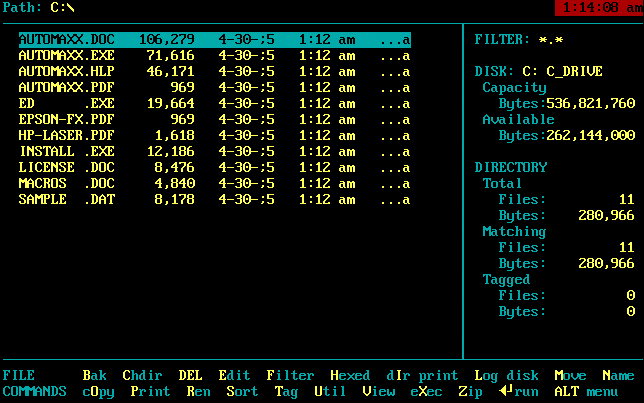Screen dimensions: 644x403
Task: Choose the DEL command
Action: (x=190, y=375)
